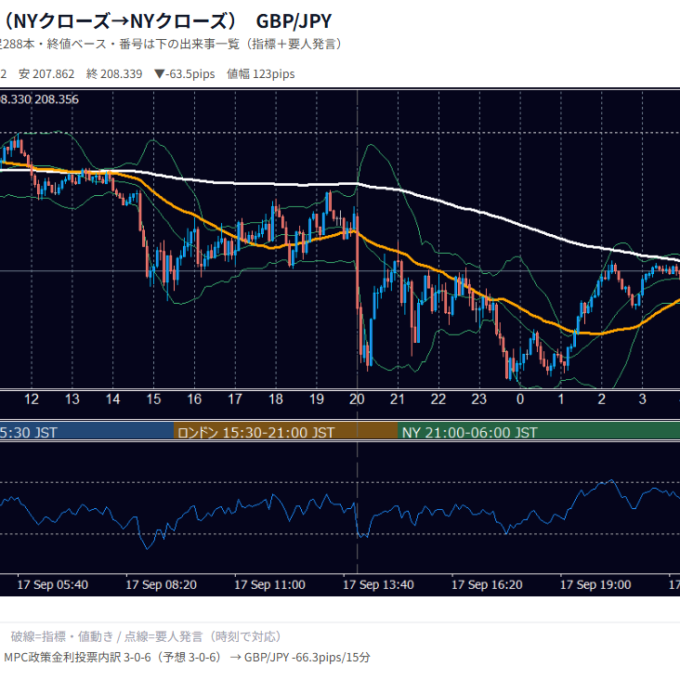Select the NY 21:00-06:00 JST session bar

click(x=539, y=432)
